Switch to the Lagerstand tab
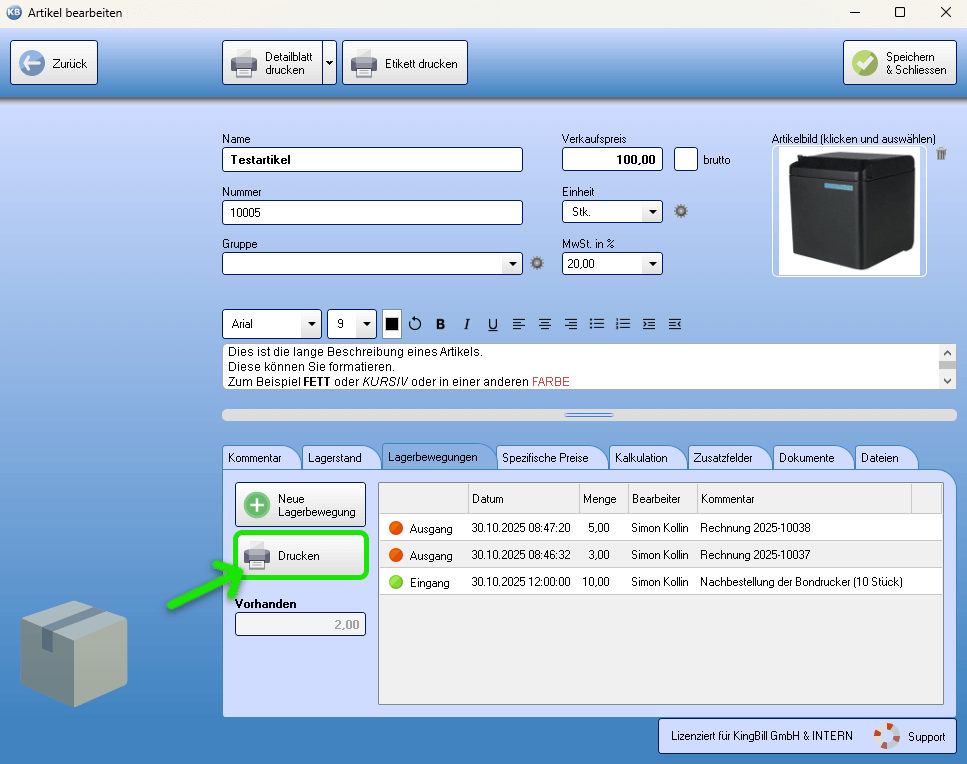The width and height of the screenshot is (967, 764). tap(334, 458)
